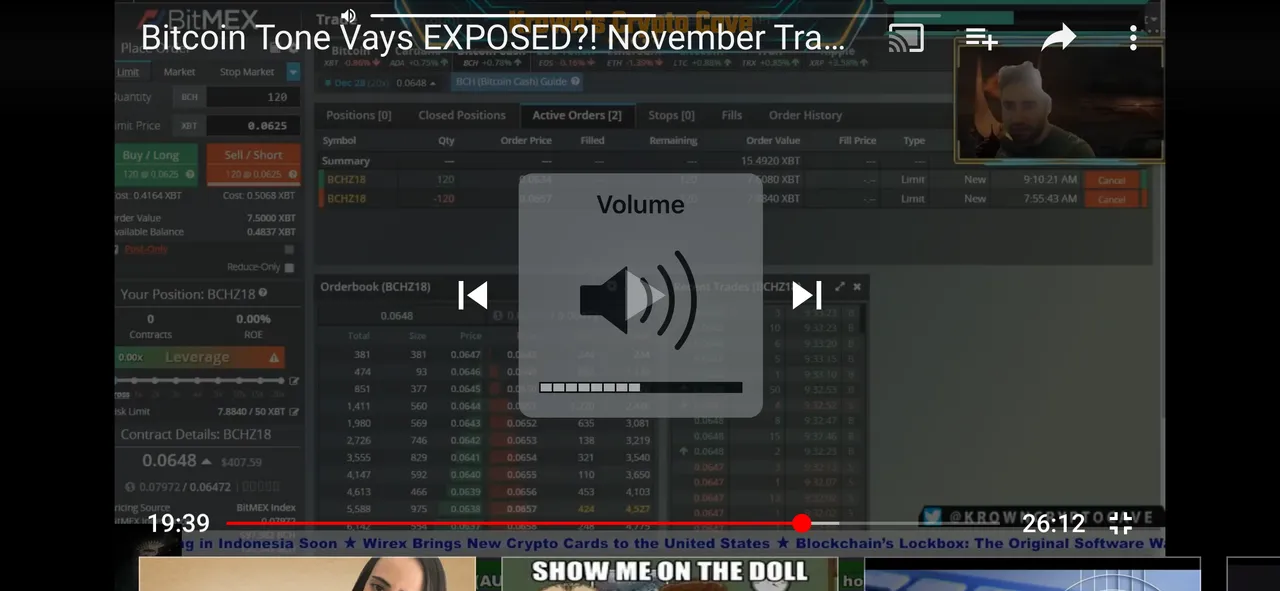Select the Order History tab
The height and width of the screenshot is (591, 1280).
805,115
